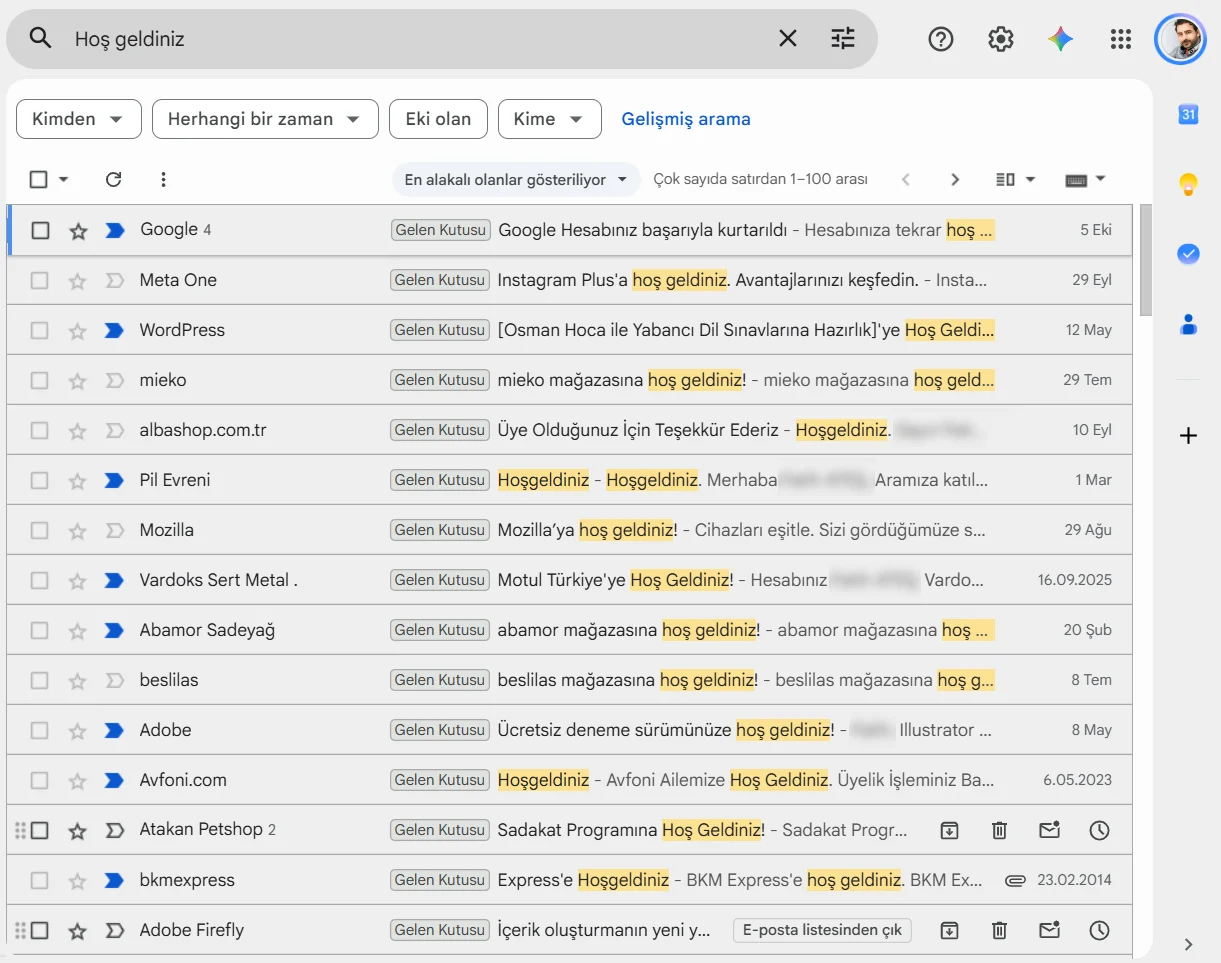This screenshot has height=963, width=1221.
Task: Archive the Adobe Firefly email
Action: pos(949,930)
